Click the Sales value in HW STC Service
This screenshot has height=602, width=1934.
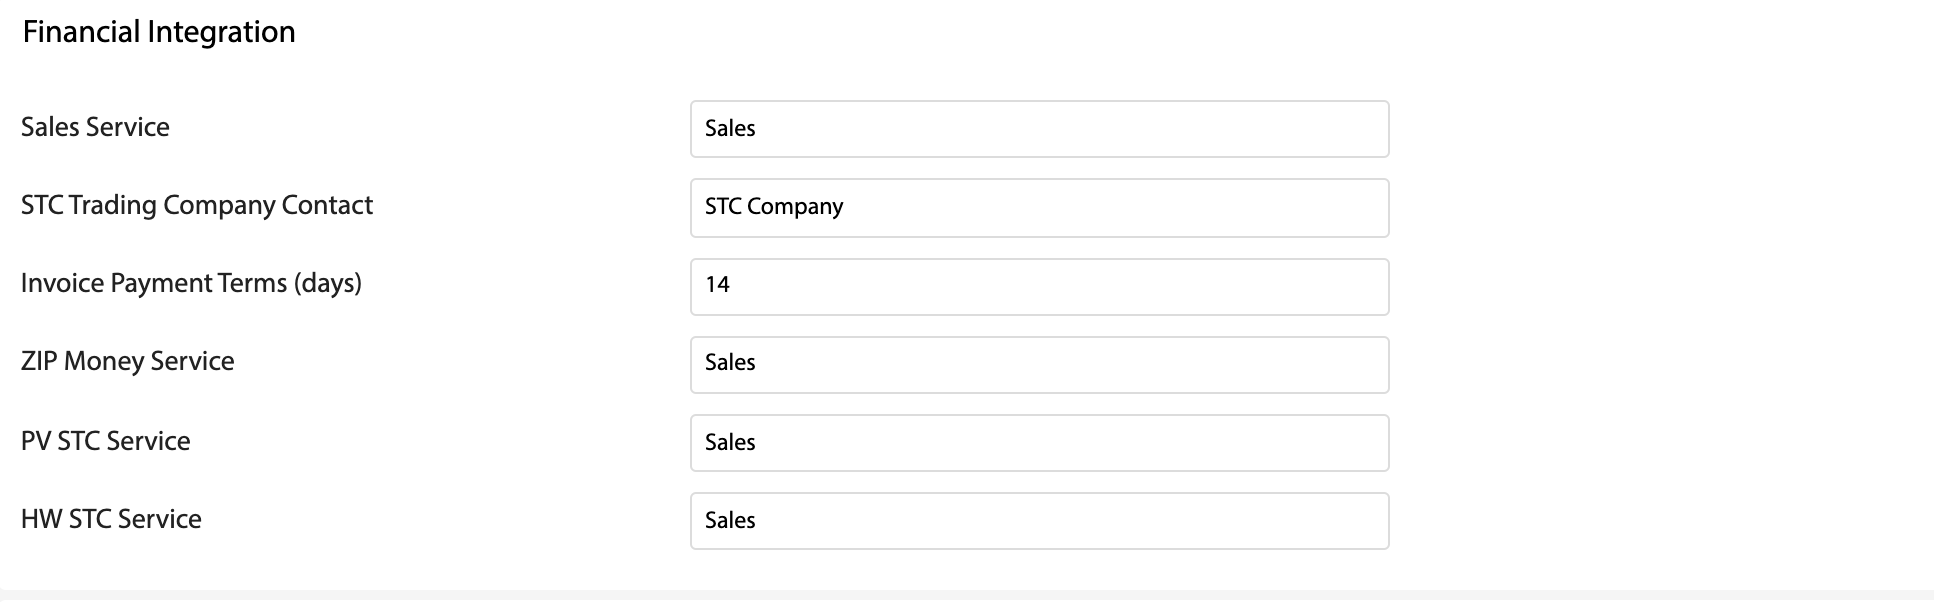(x=729, y=520)
